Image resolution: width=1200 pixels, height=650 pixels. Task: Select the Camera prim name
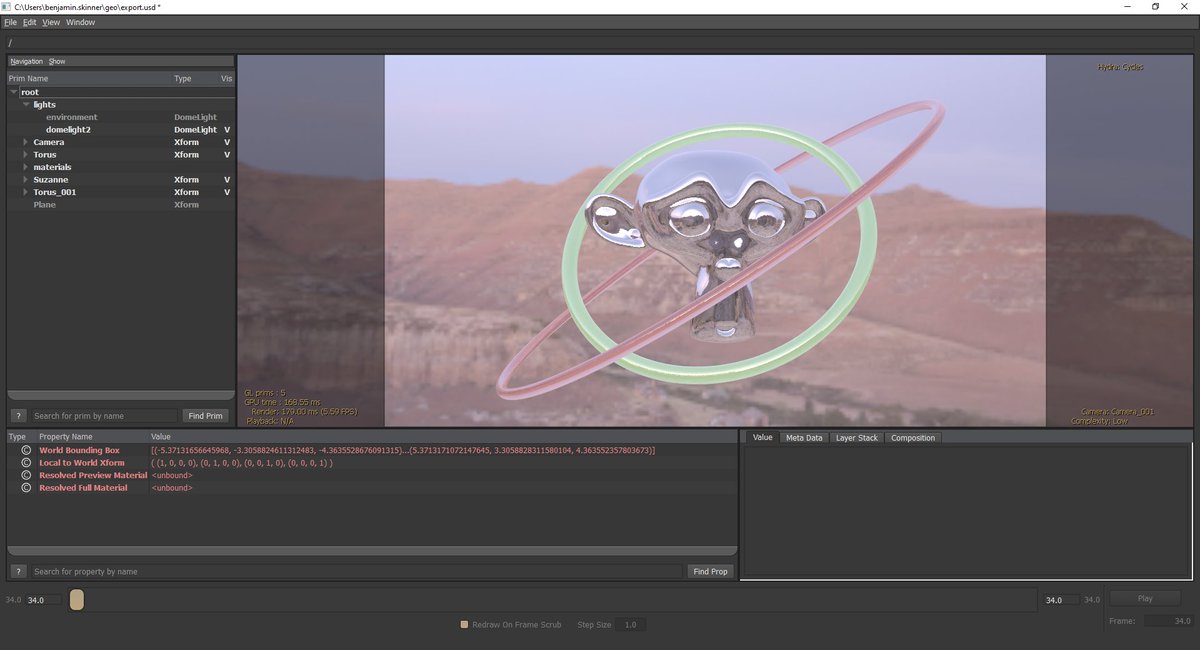48,142
